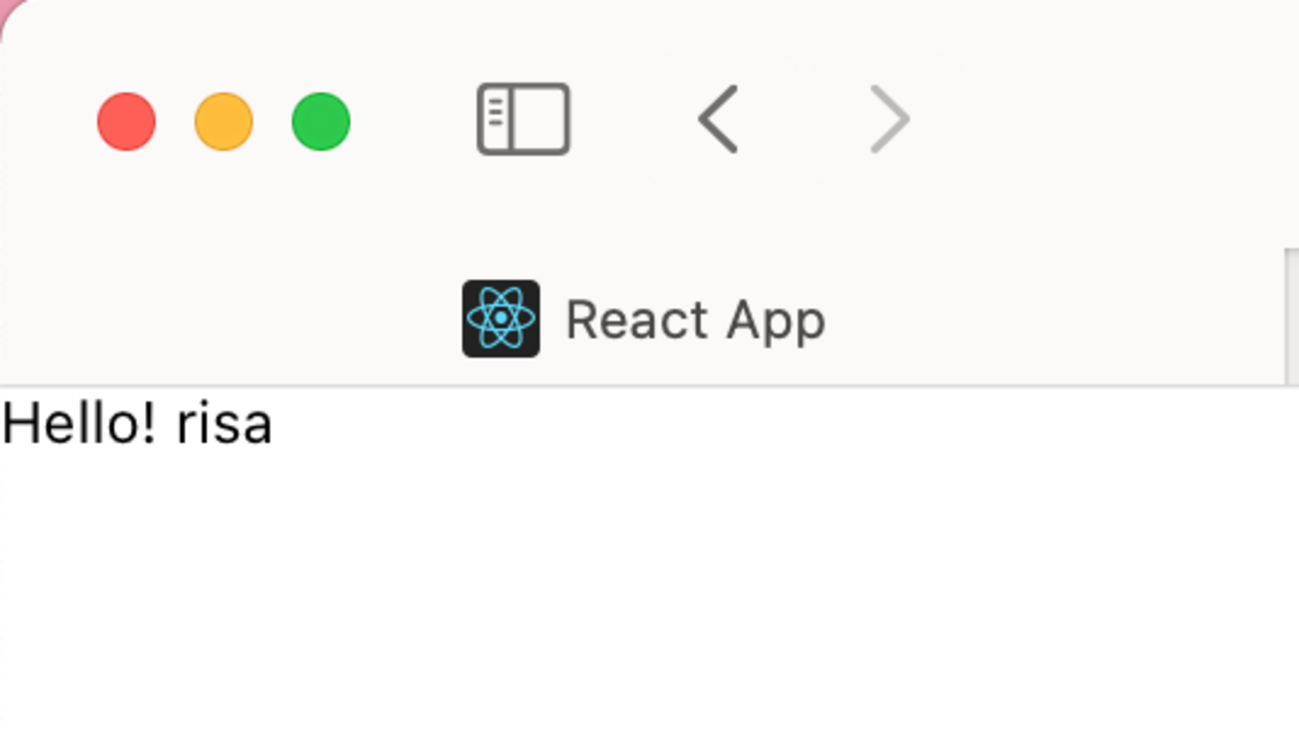Screen dimensions: 1299x730
Task: Minimize the window using the yellow button
Action: tap(223, 122)
